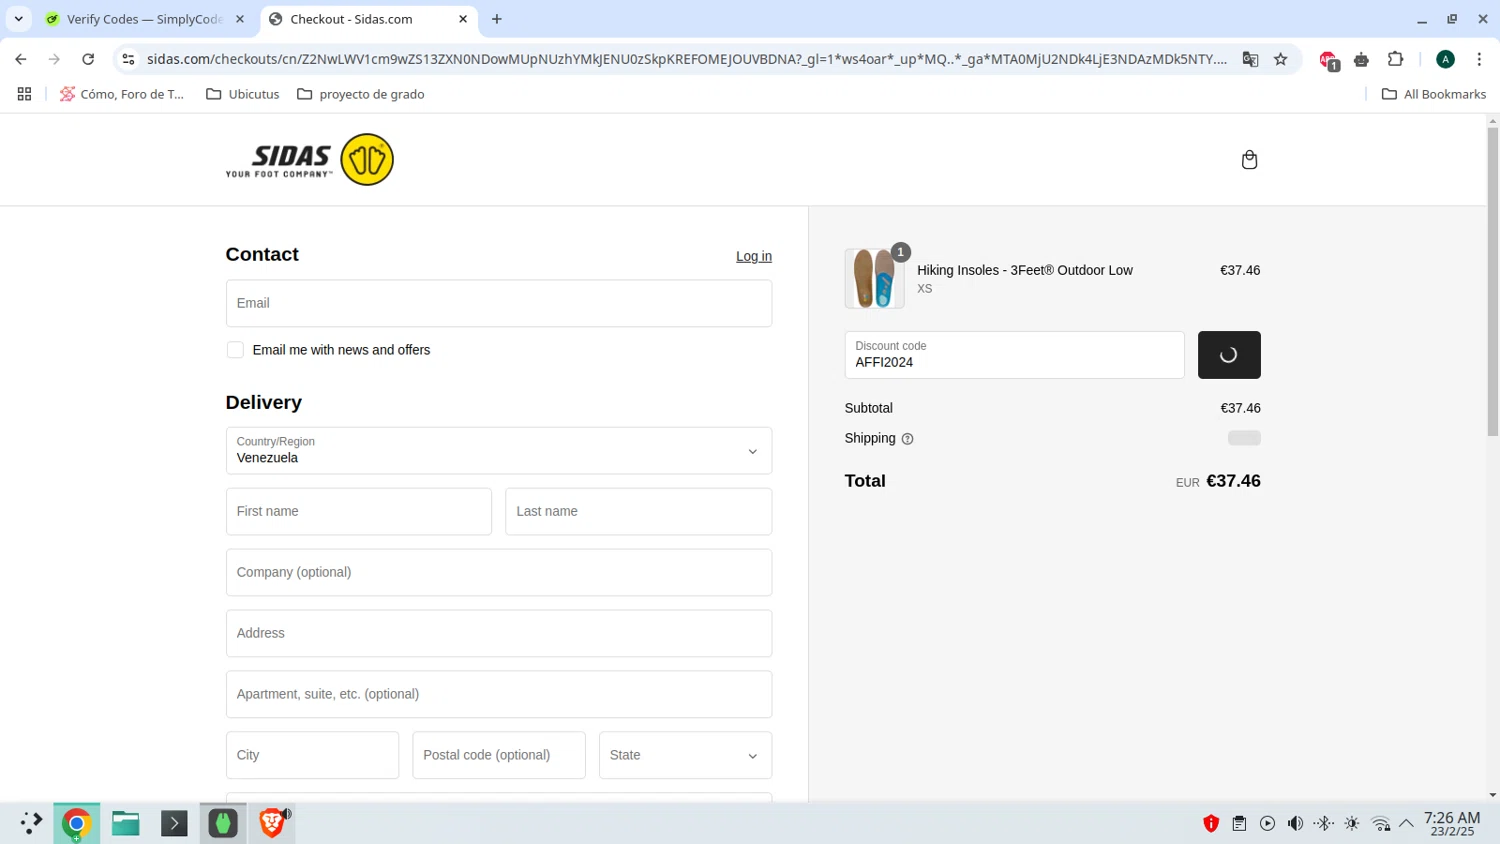
Task: Click the robot extension icon
Action: click(x=1361, y=60)
